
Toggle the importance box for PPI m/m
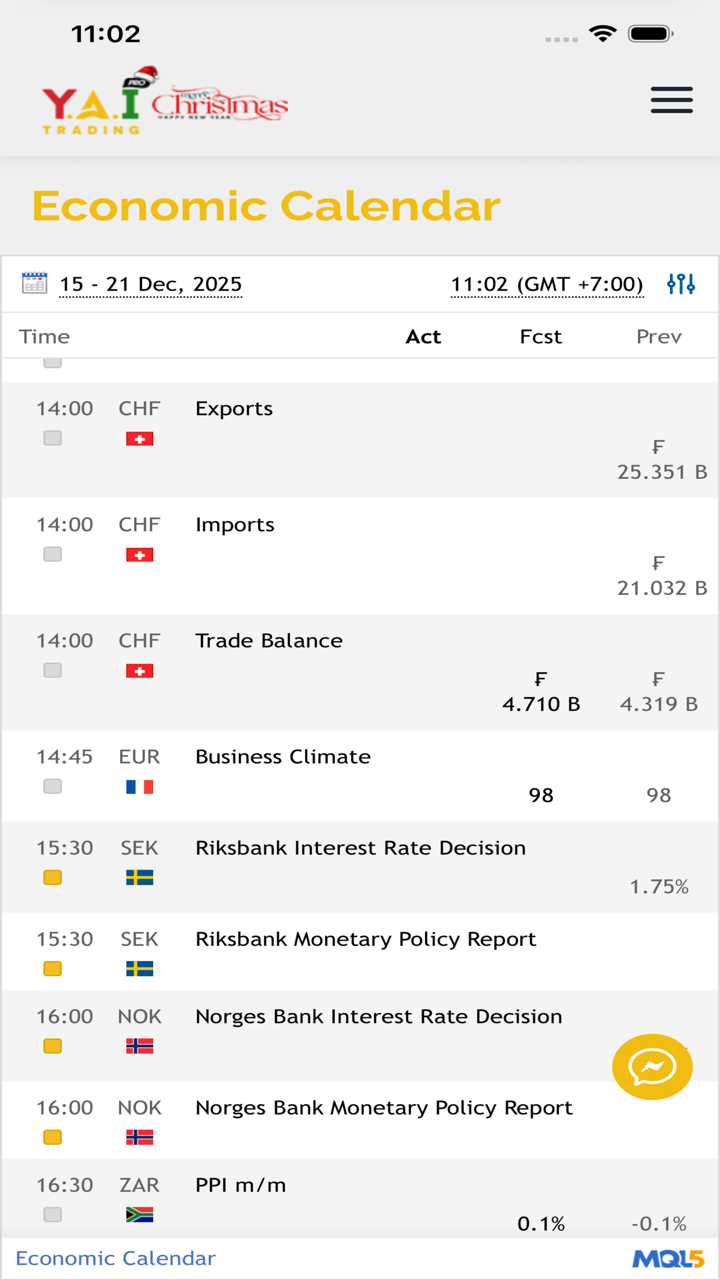pyautogui.click(x=53, y=1214)
